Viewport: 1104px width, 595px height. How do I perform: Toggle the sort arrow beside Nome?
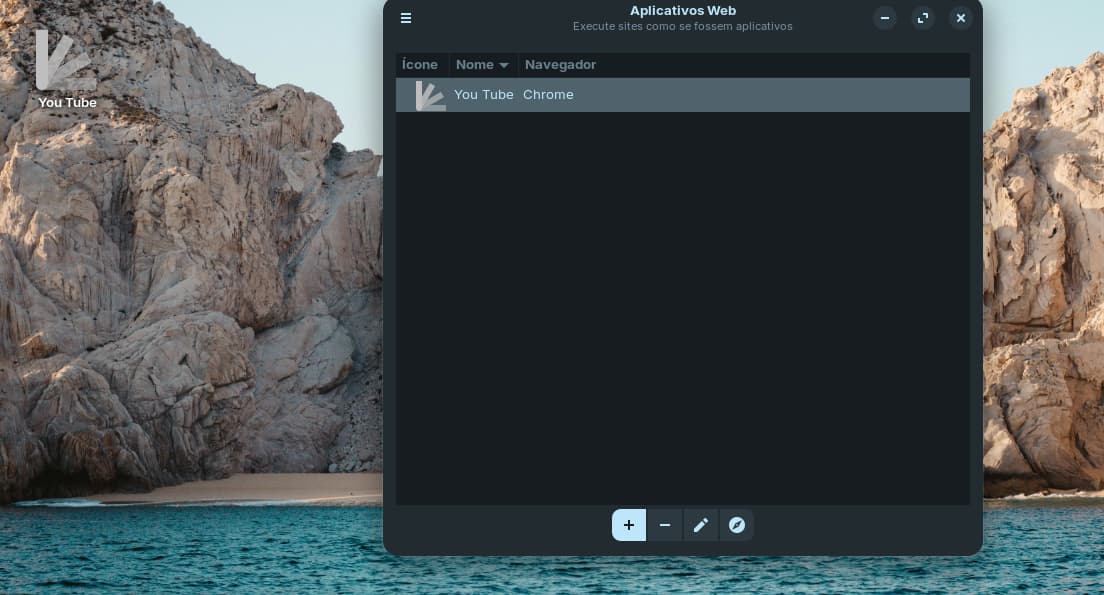[504, 65]
